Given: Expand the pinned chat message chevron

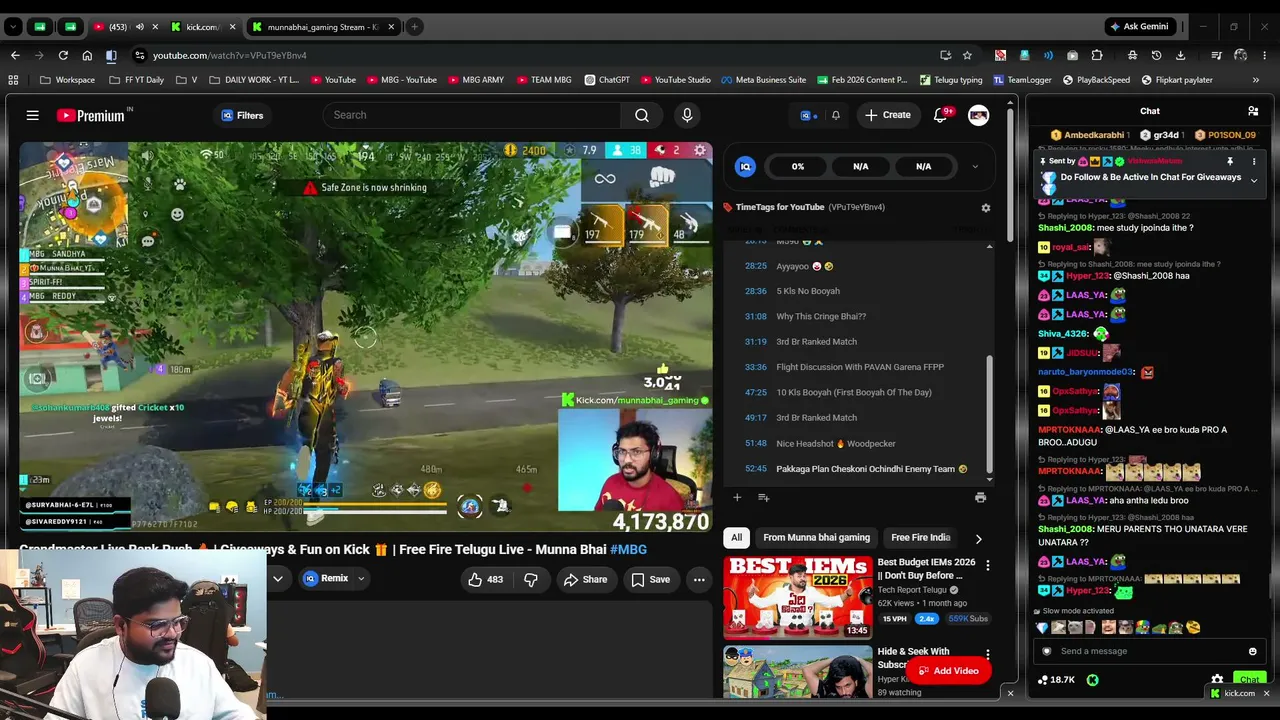Looking at the screenshot, I should click(x=1254, y=181).
